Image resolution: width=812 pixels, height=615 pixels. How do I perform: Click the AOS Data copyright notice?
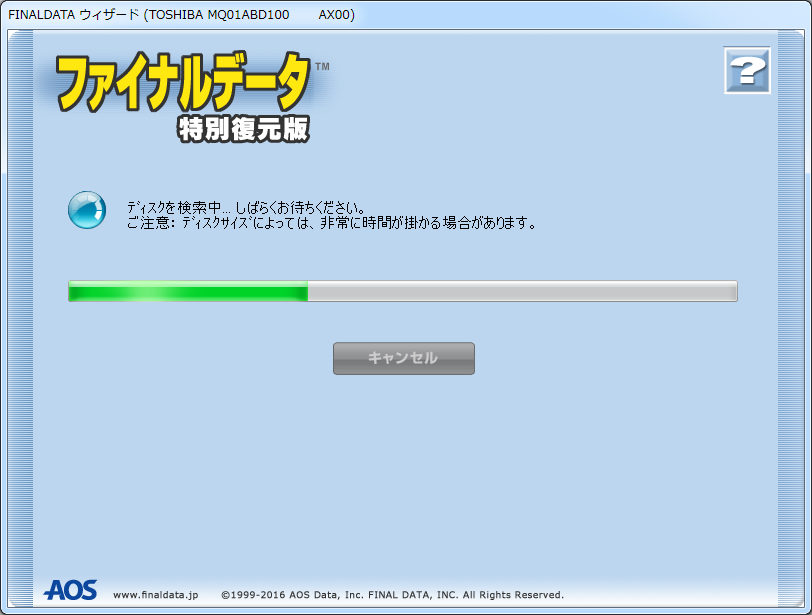point(393,592)
